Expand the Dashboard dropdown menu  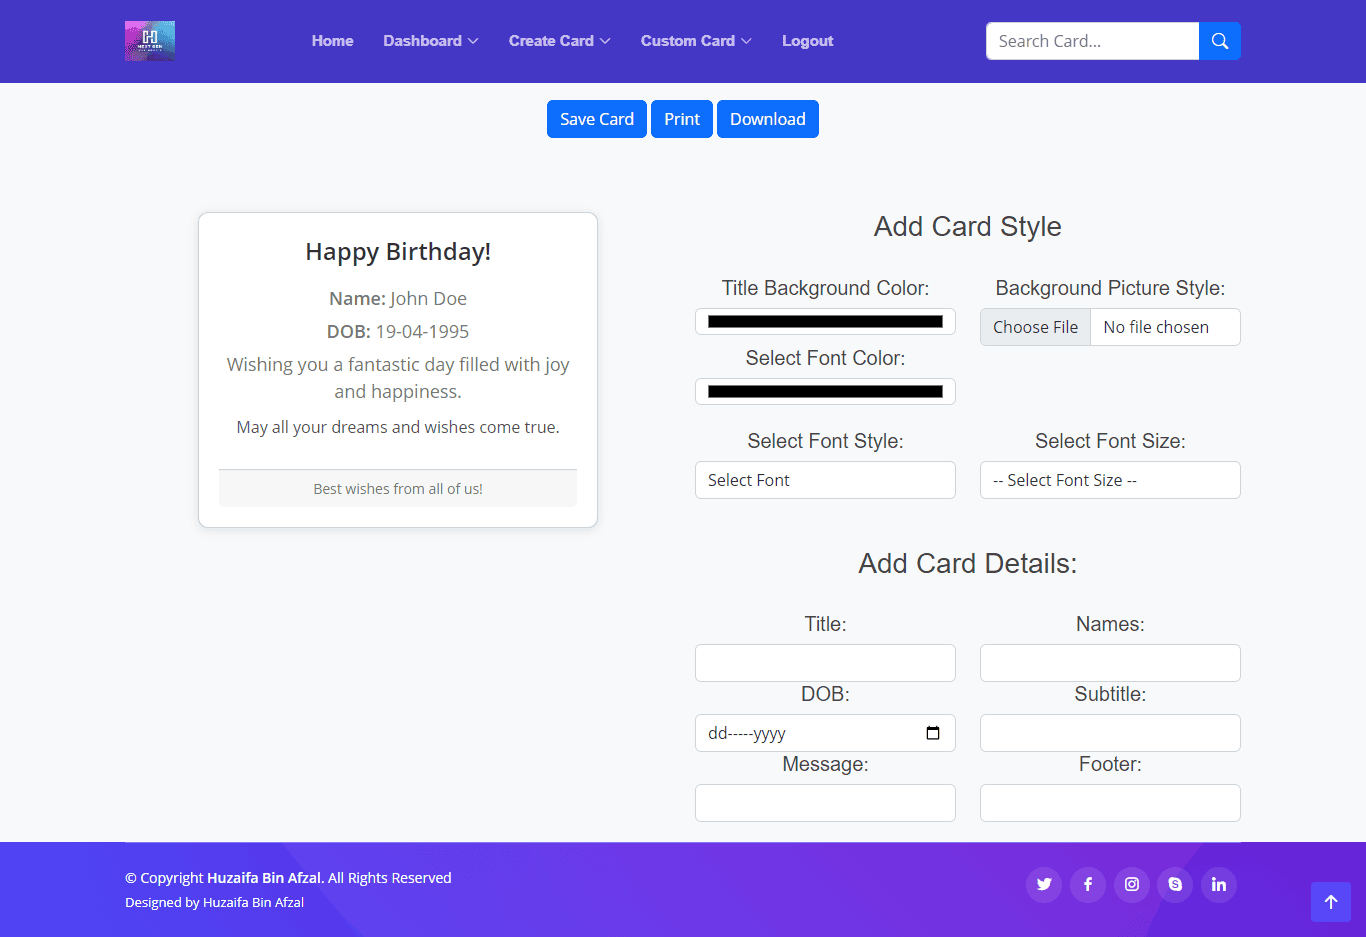coord(430,41)
